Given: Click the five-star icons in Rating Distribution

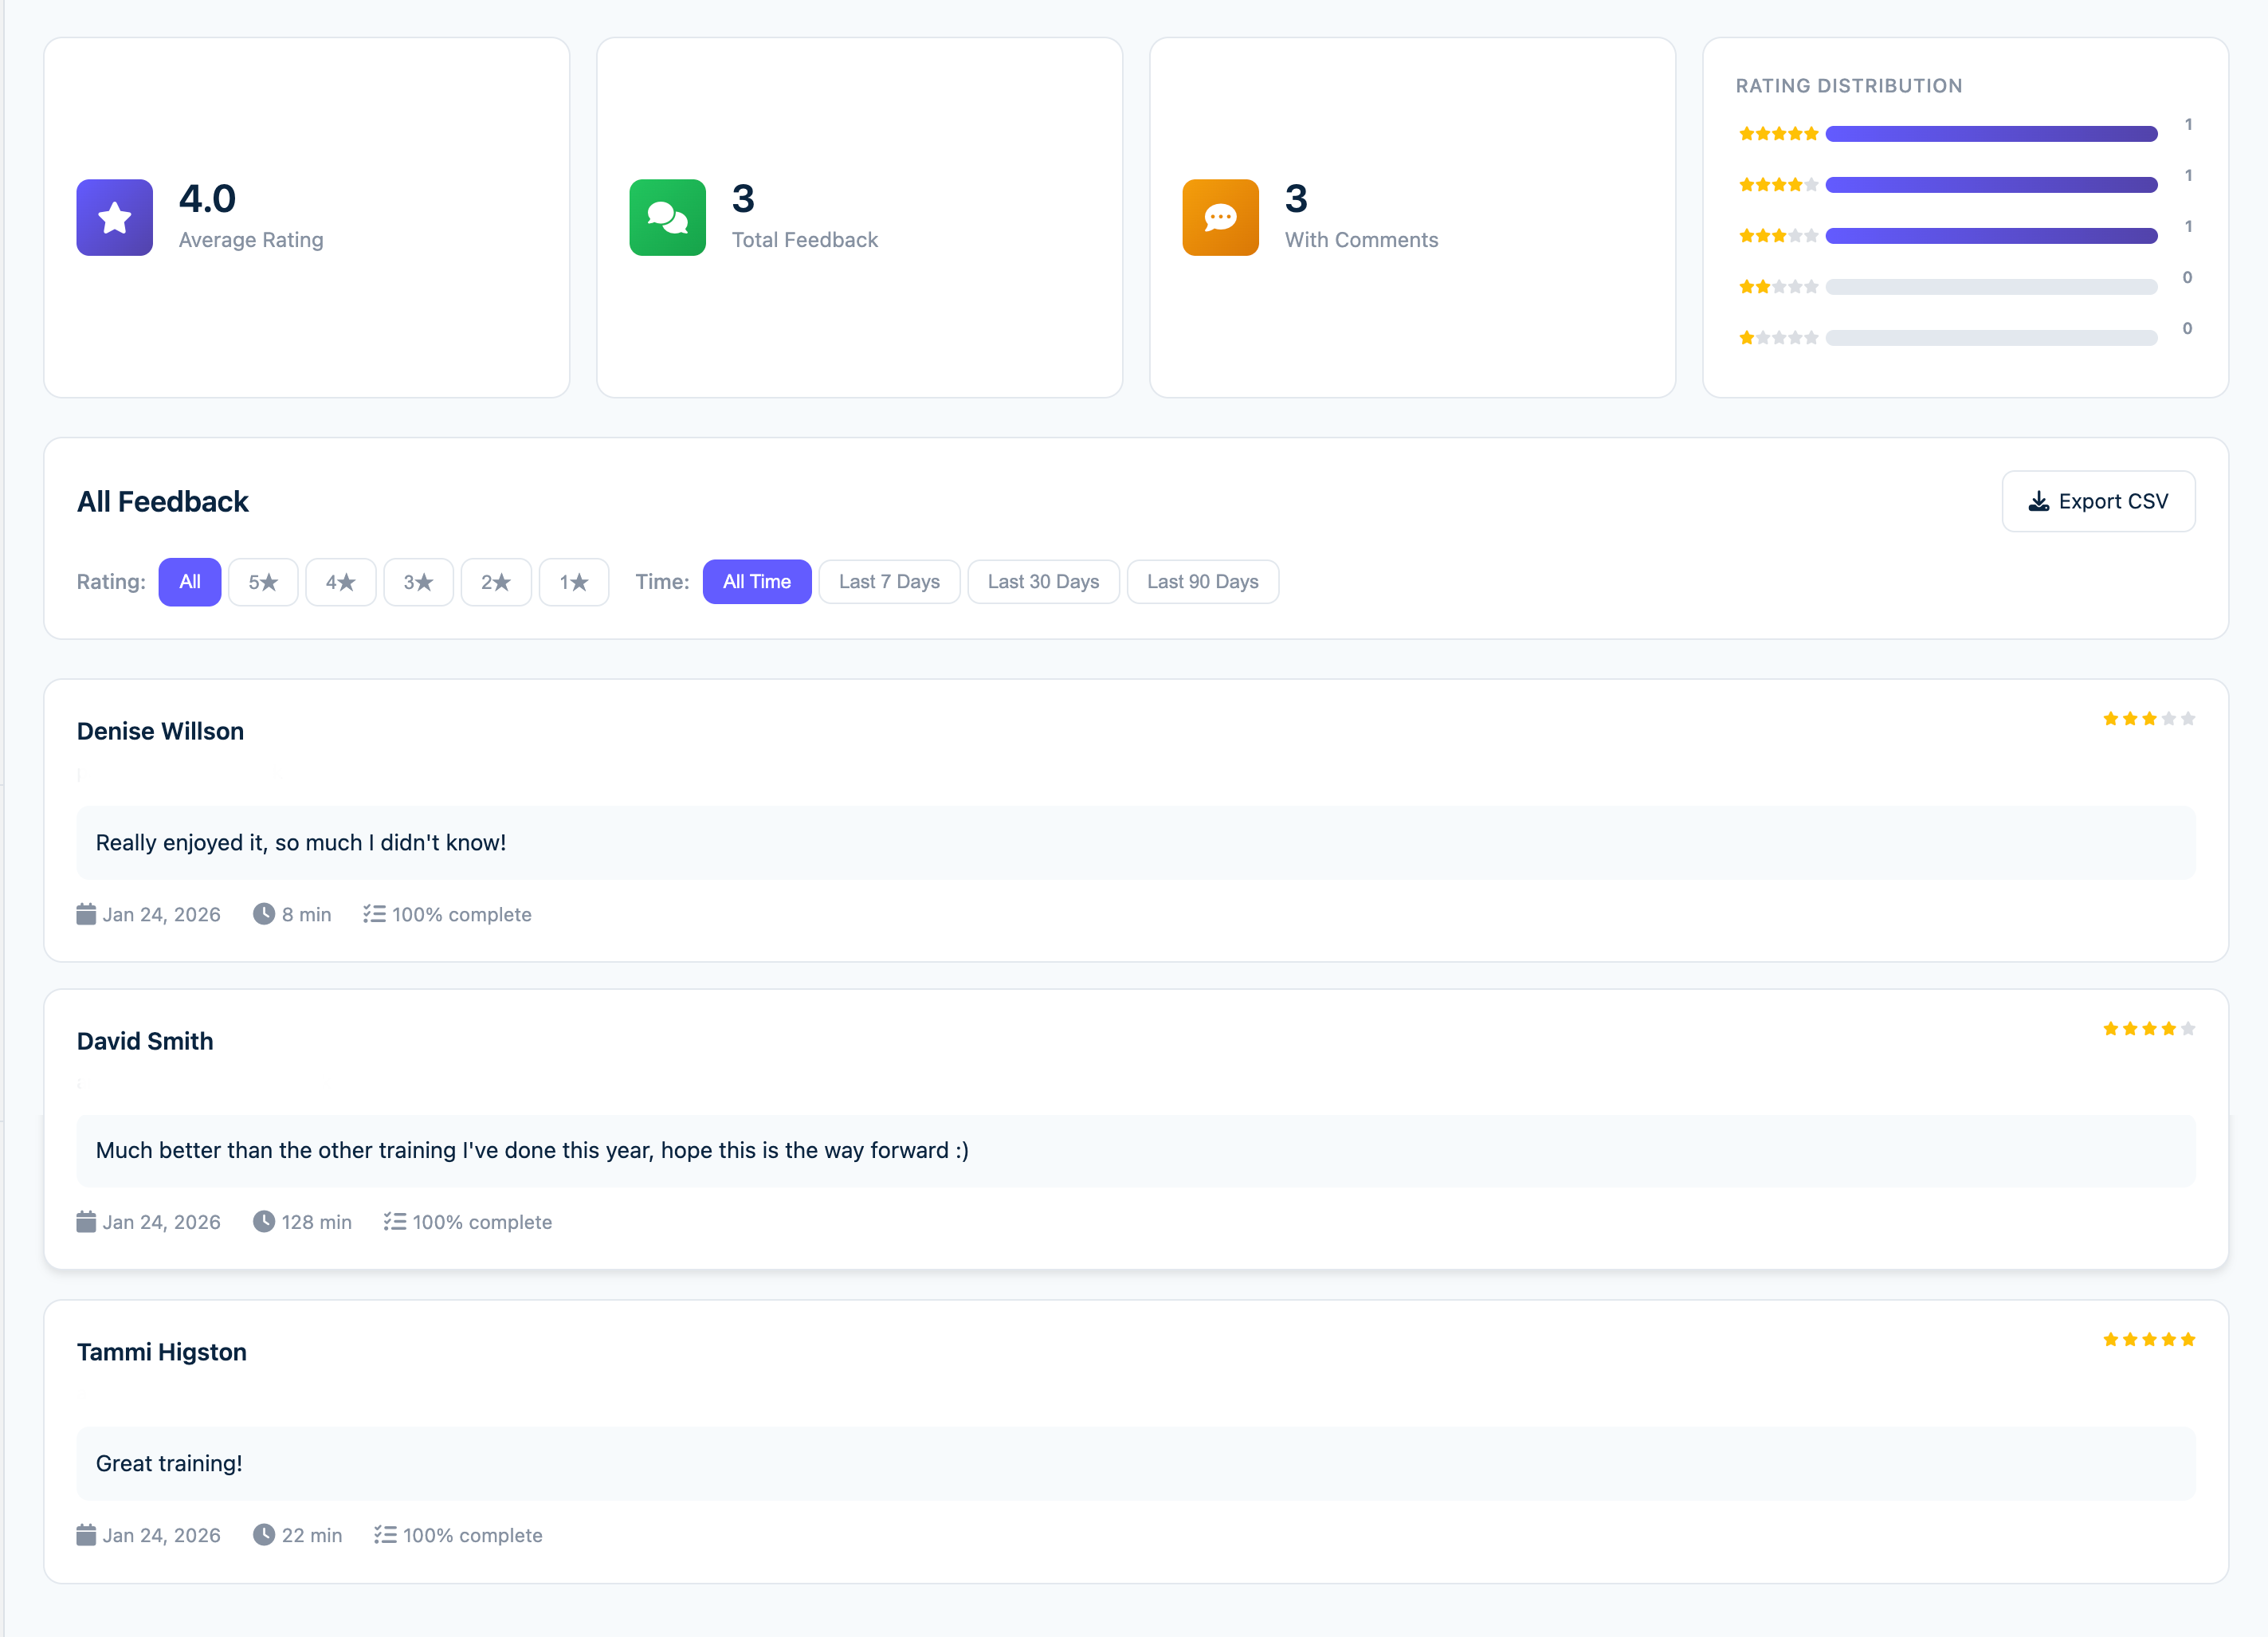Looking at the screenshot, I should [x=1778, y=133].
